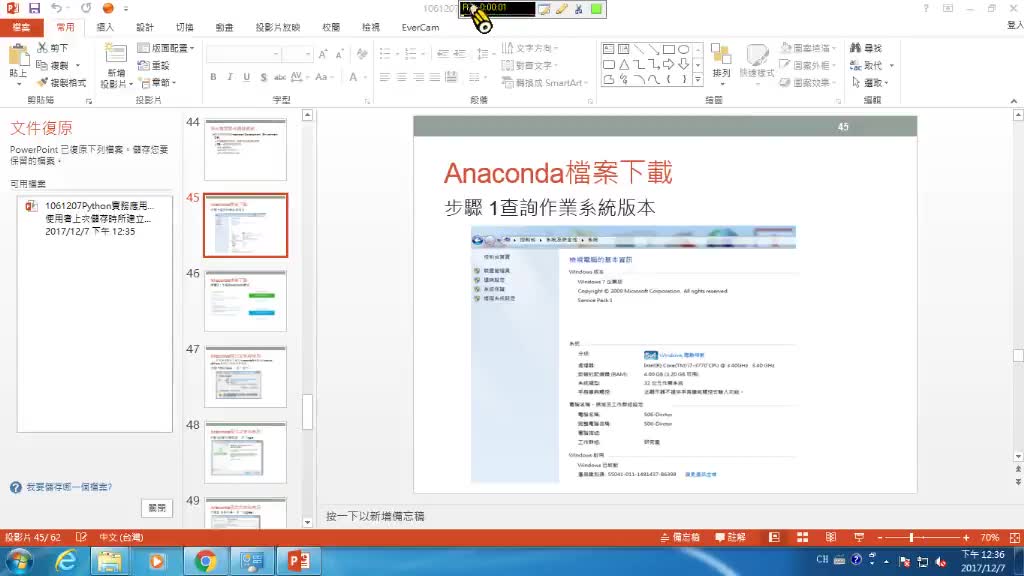Switch to the Design tab
The image size is (1024, 576).
click(144, 27)
